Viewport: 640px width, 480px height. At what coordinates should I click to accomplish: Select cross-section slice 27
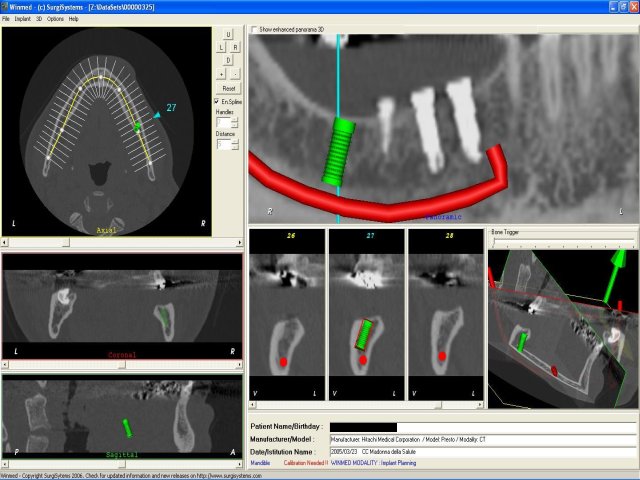pyautogui.click(x=366, y=314)
